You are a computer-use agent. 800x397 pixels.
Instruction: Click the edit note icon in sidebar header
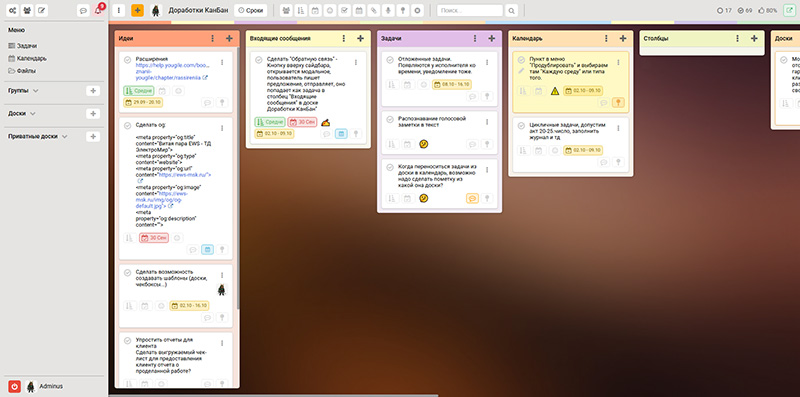42,10
